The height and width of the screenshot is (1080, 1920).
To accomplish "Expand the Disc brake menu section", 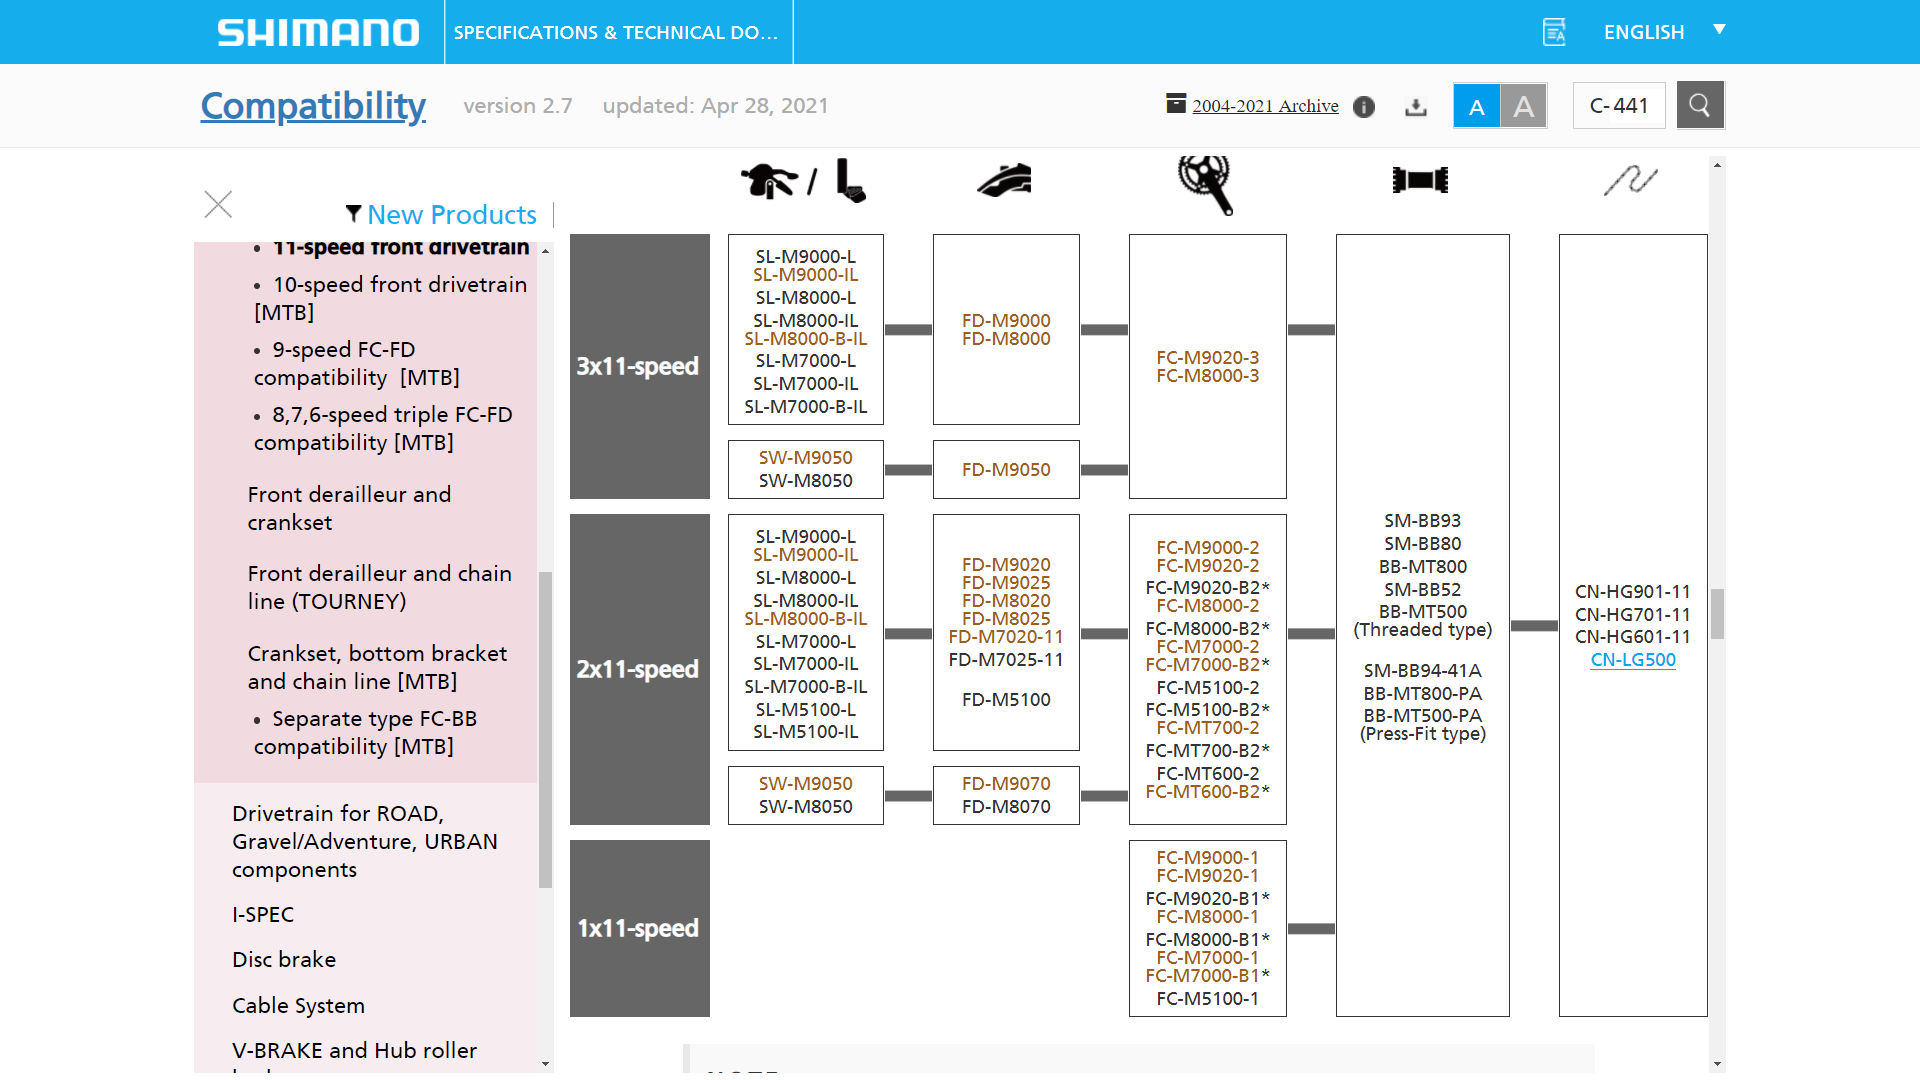I will click(x=284, y=960).
